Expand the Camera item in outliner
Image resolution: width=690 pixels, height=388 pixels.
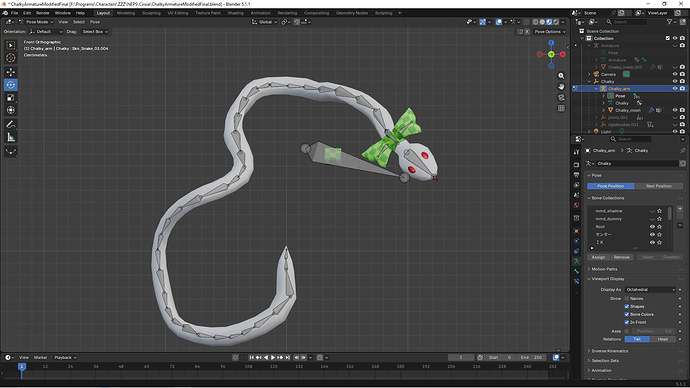[589, 74]
